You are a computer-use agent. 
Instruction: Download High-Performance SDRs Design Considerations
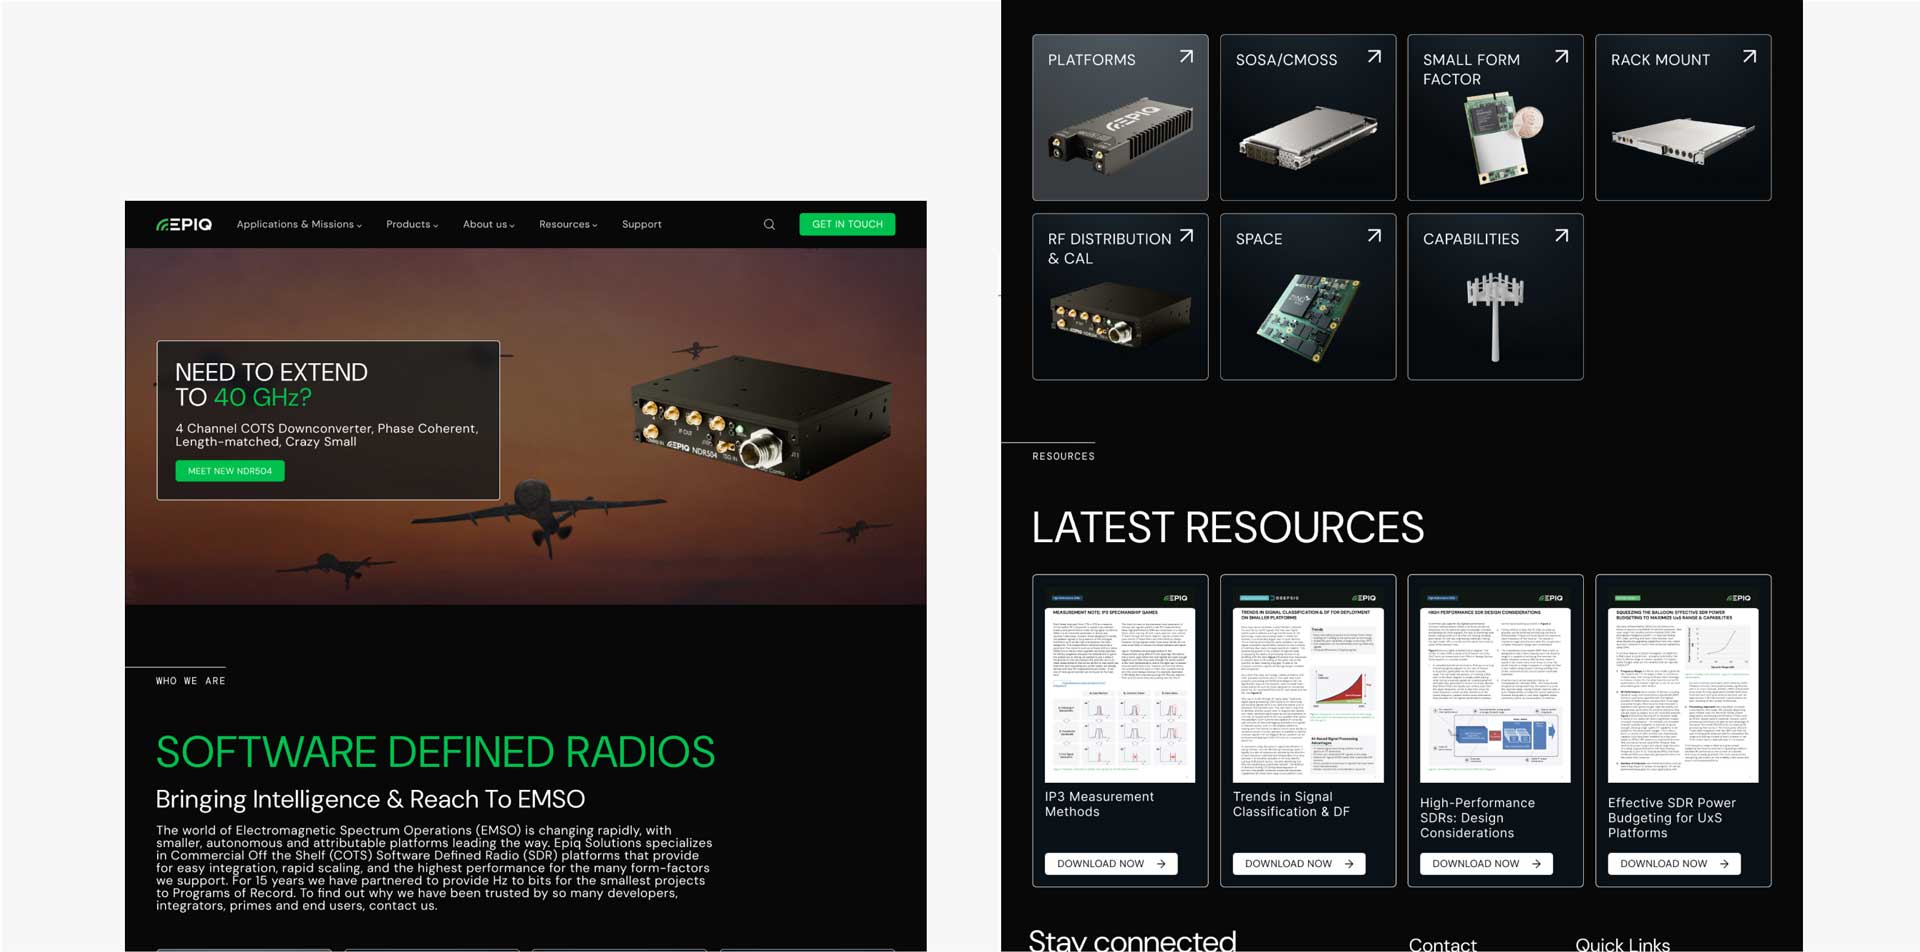click(1486, 864)
